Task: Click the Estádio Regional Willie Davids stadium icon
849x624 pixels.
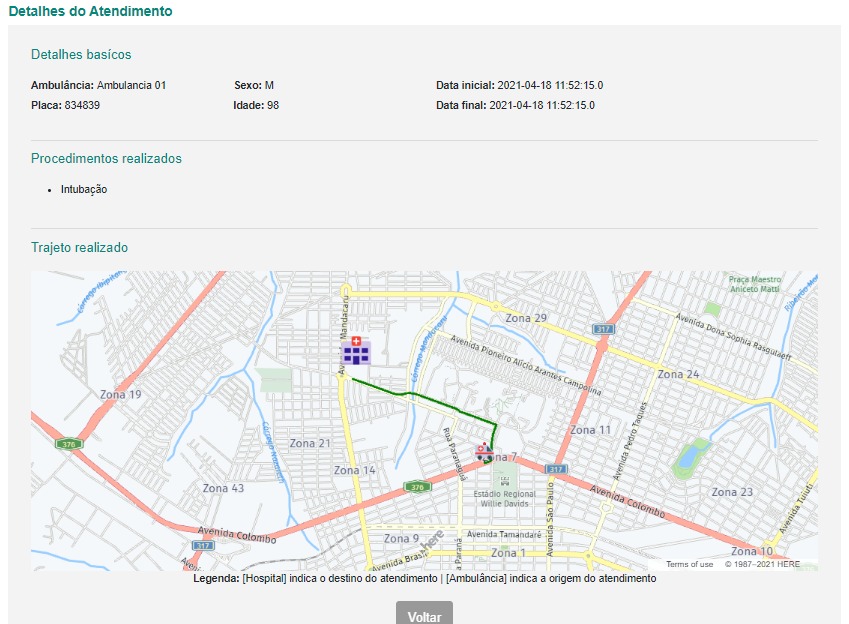Action: [x=505, y=481]
